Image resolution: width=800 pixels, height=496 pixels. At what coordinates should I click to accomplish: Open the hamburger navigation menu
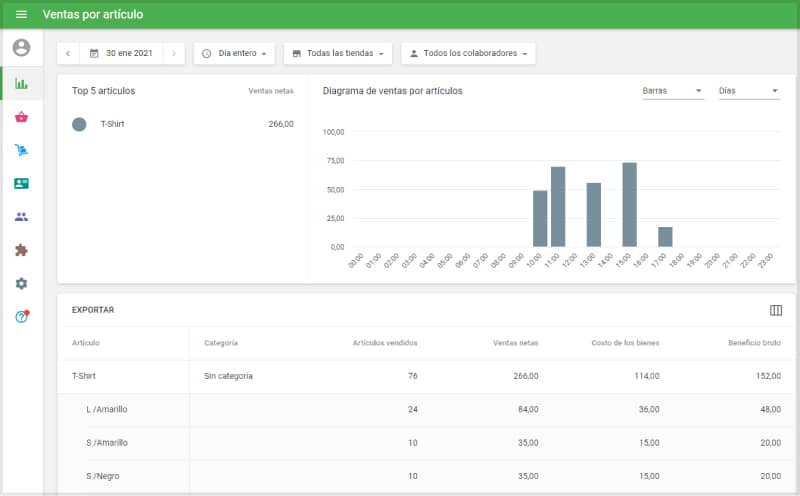click(21, 15)
